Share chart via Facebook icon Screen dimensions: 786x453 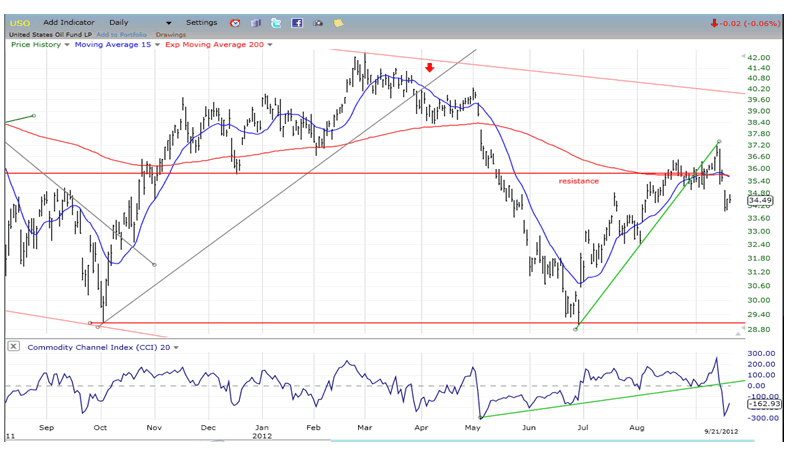[297, 22]
